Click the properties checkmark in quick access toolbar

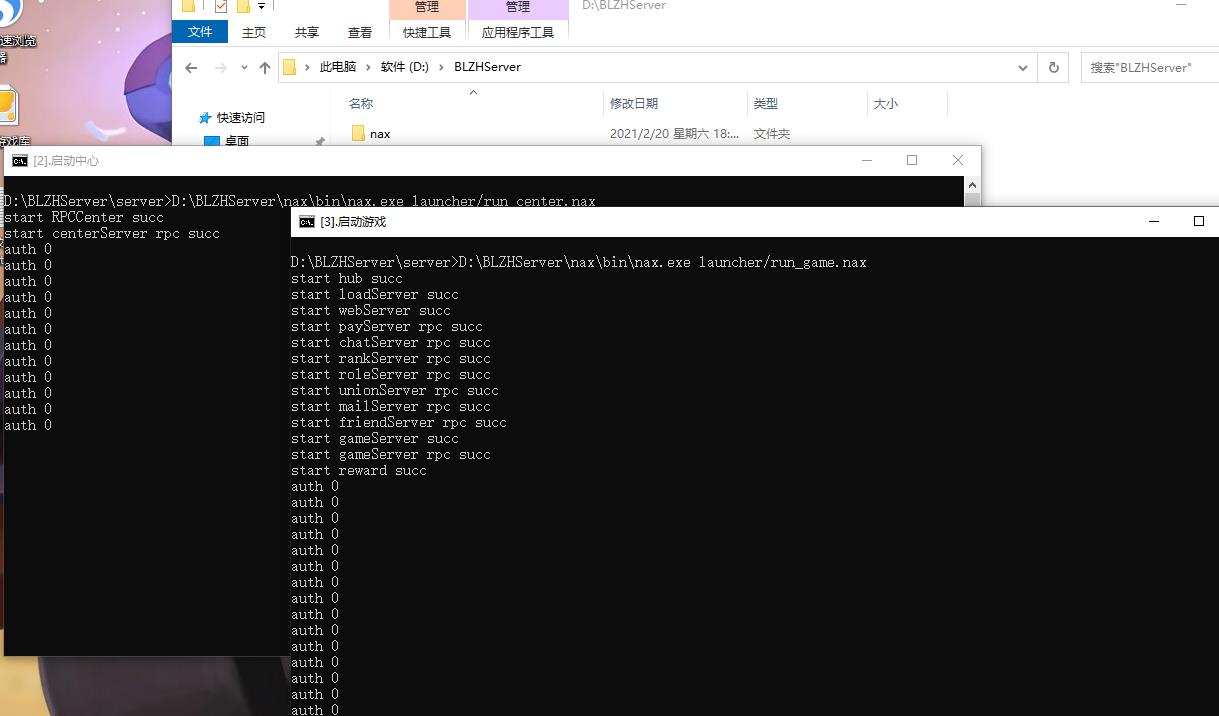coord(221,6)
